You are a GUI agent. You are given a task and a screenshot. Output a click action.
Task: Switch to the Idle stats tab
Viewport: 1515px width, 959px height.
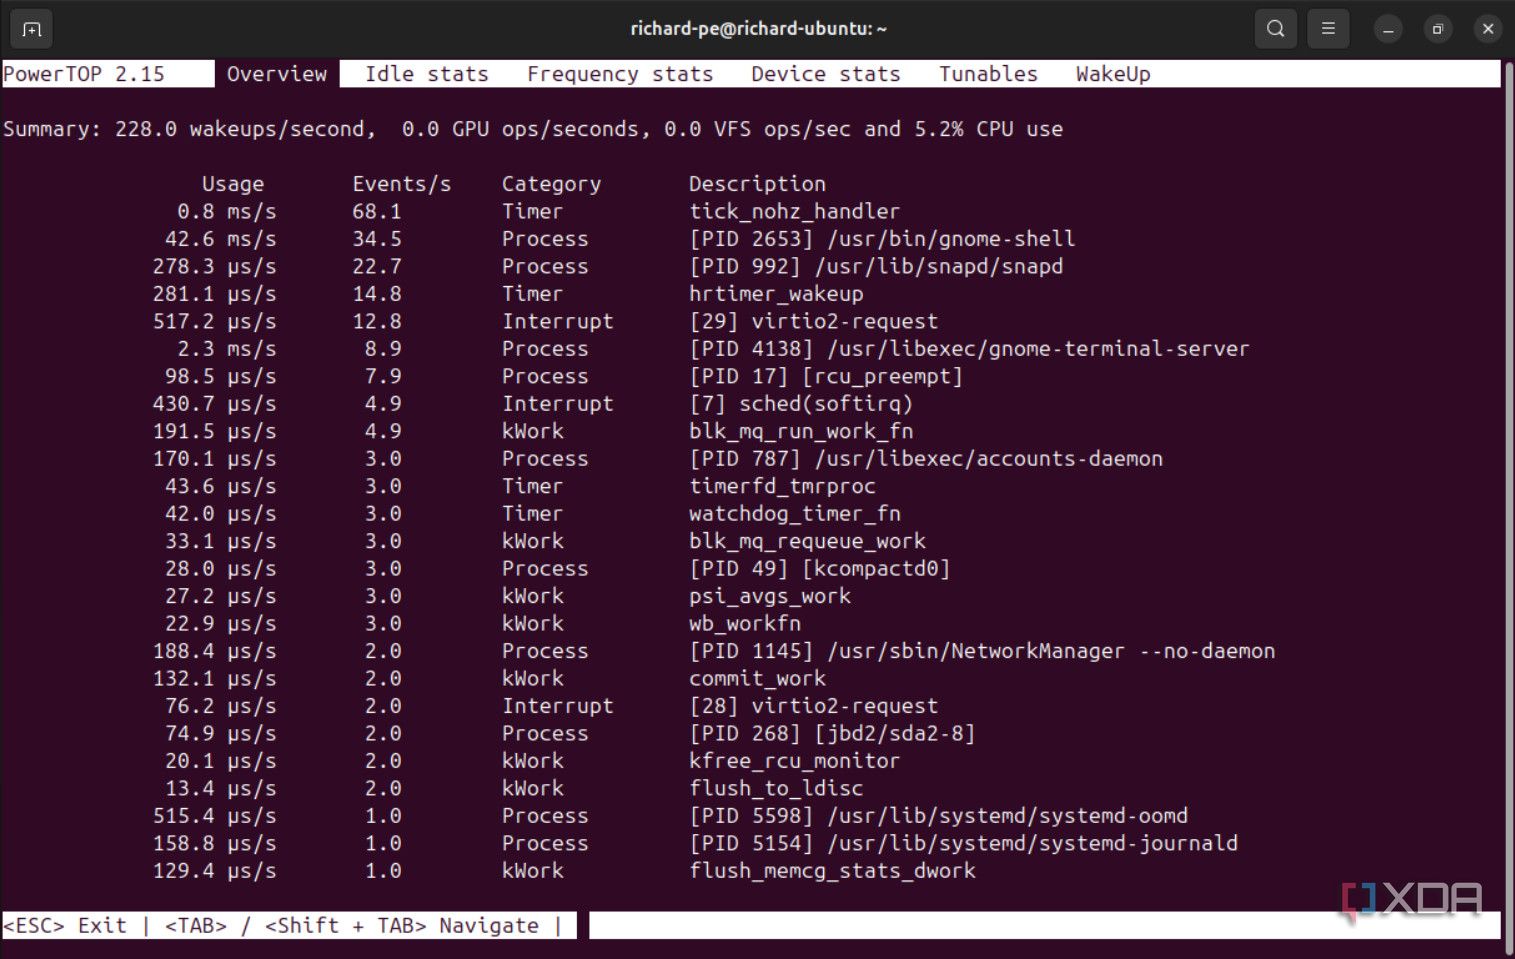(427, 74)
